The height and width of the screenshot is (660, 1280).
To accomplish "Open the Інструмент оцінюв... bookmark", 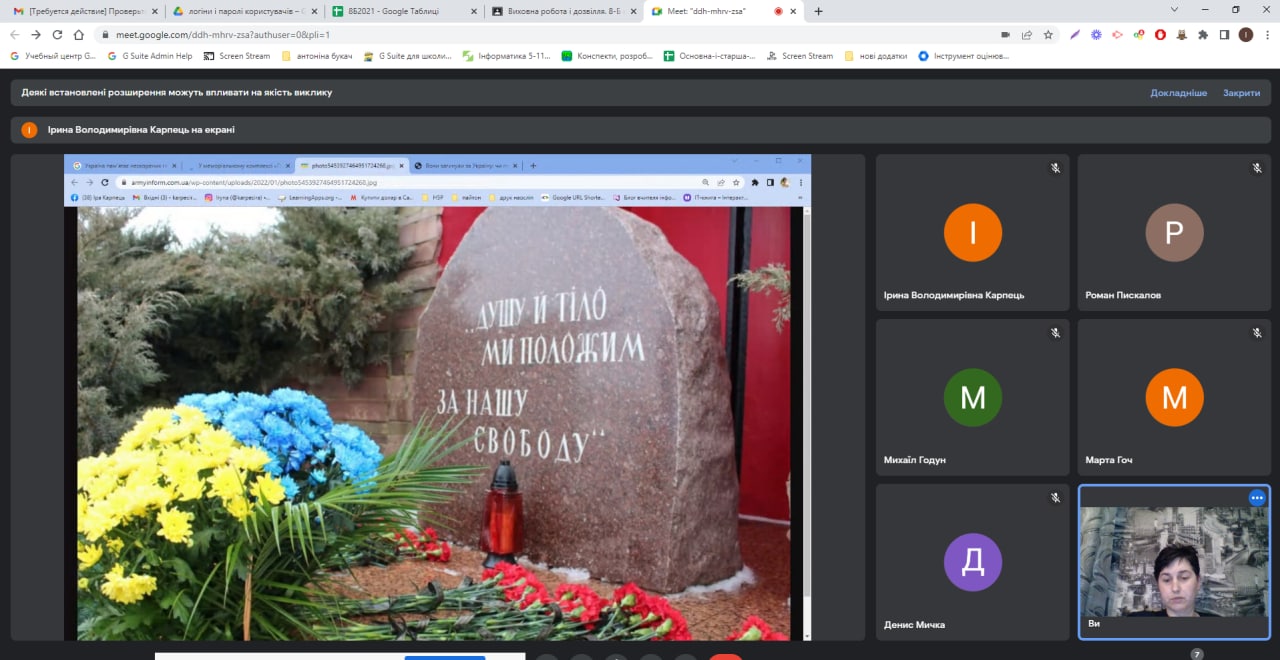I will (x=964, y=56).
